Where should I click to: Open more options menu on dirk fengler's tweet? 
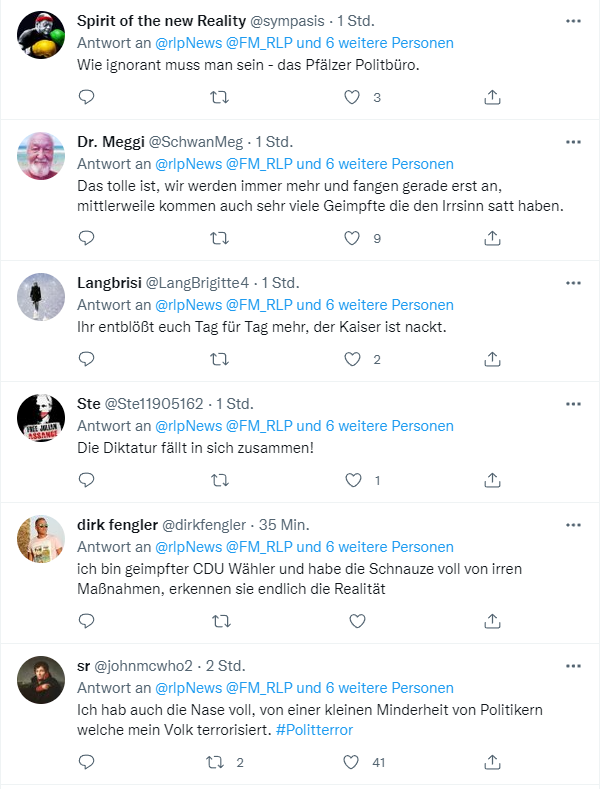coord(573,524)
